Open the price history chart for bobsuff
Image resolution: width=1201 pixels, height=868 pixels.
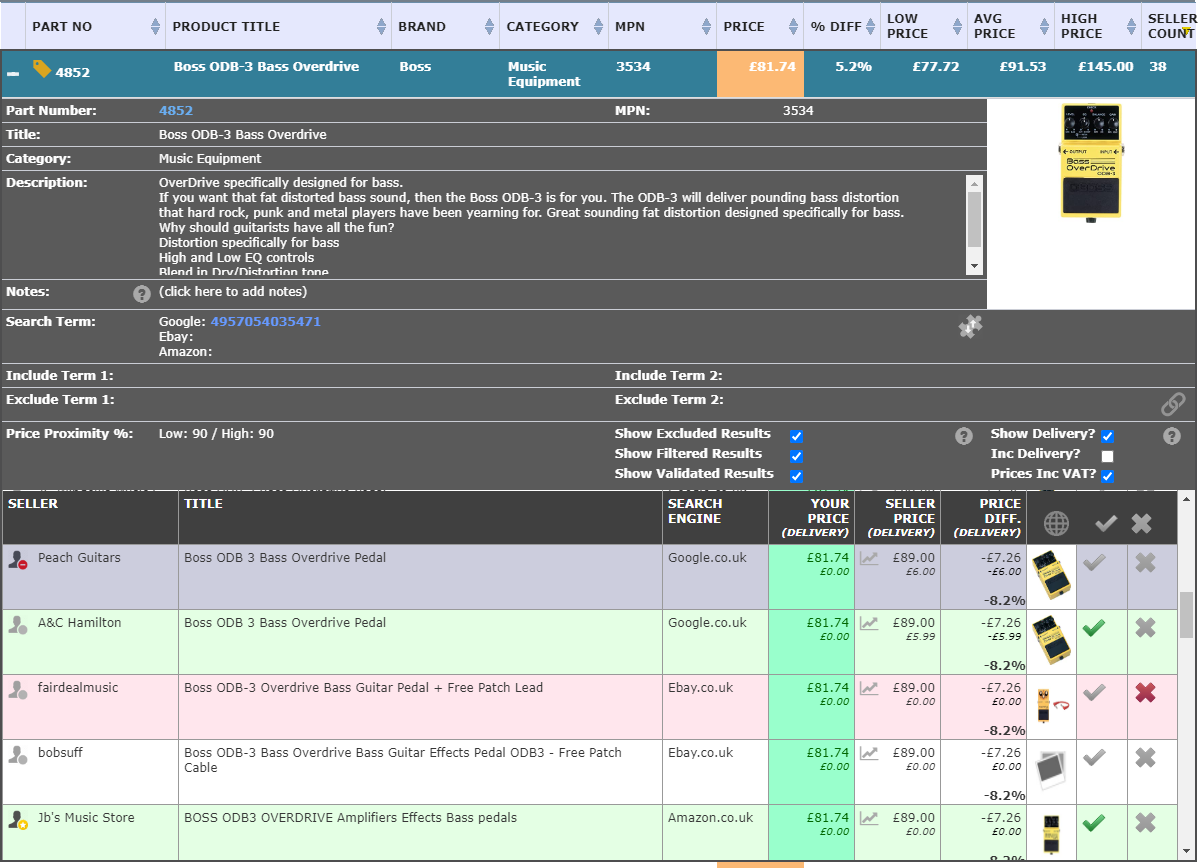pyautogui.click(x=869, y=754)
